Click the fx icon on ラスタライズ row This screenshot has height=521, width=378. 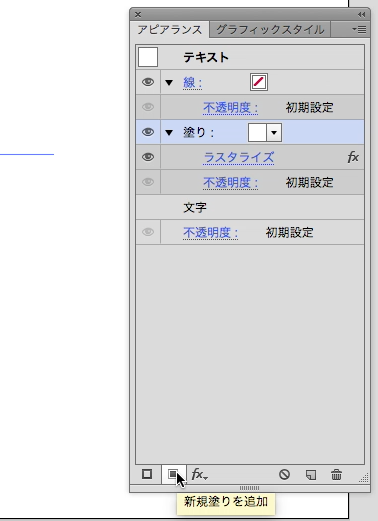pyautogui.click(x=353, y=157)
